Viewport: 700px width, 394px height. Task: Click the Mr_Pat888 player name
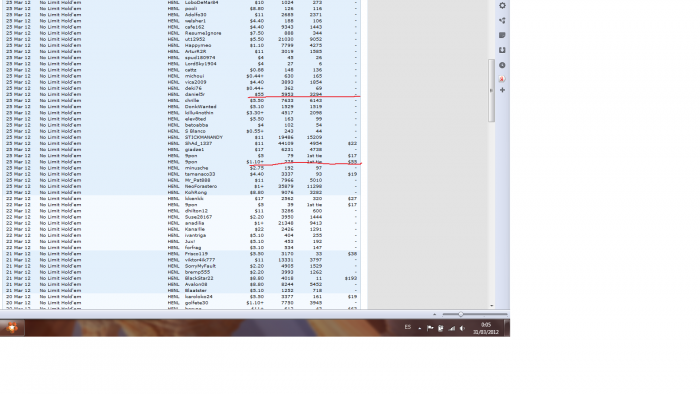coord(197,180)
